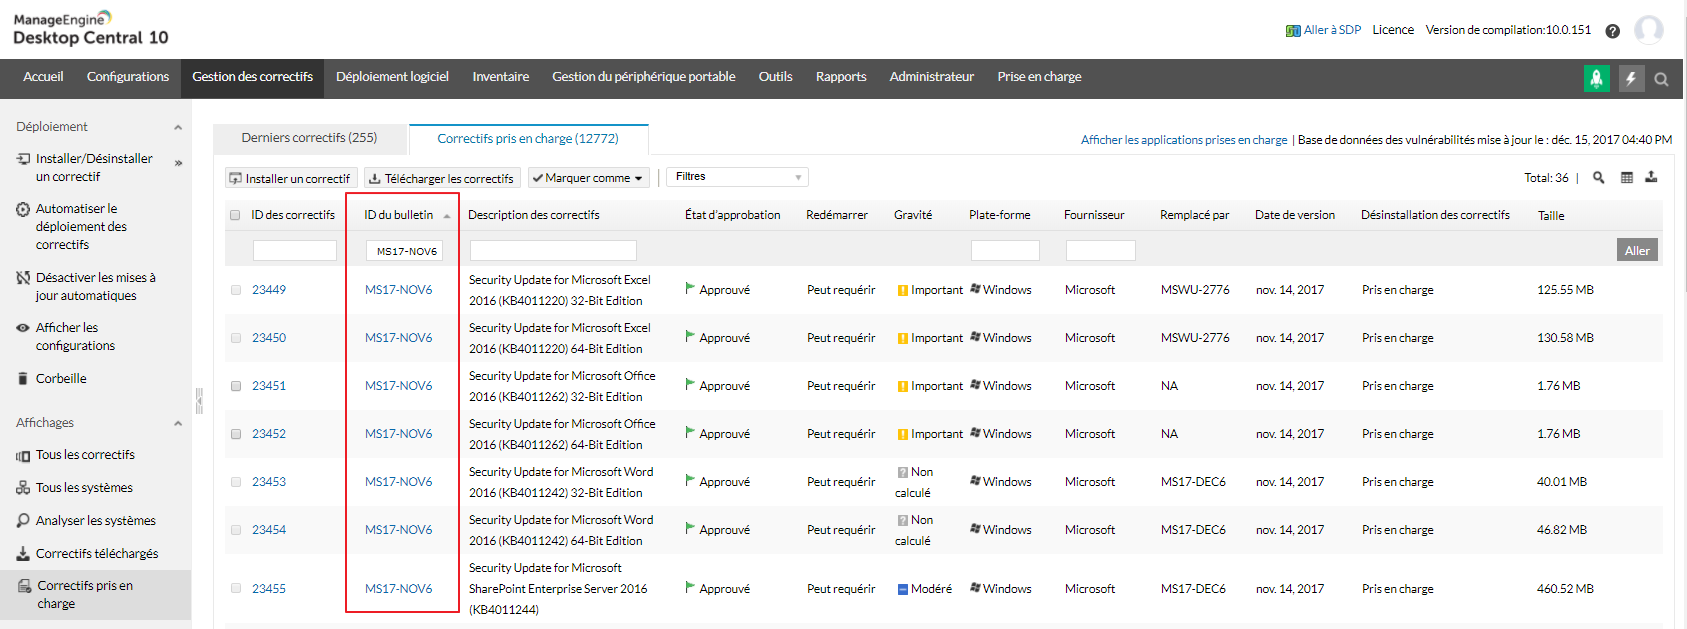The height and width of the screenshot is (629, 1687).
Task: Click the Fournisseur filter field
Action: click(x=1101, y=250)
